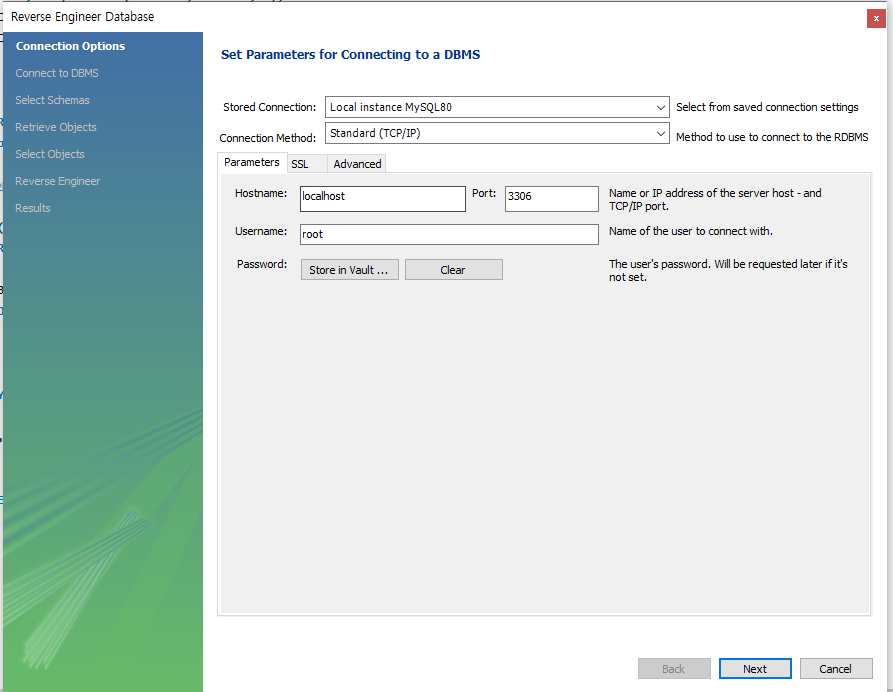Viewport: 893px width, 692px height.
Task: Click 'Select from saved connection settings' text
Action: tap(767, 107)
